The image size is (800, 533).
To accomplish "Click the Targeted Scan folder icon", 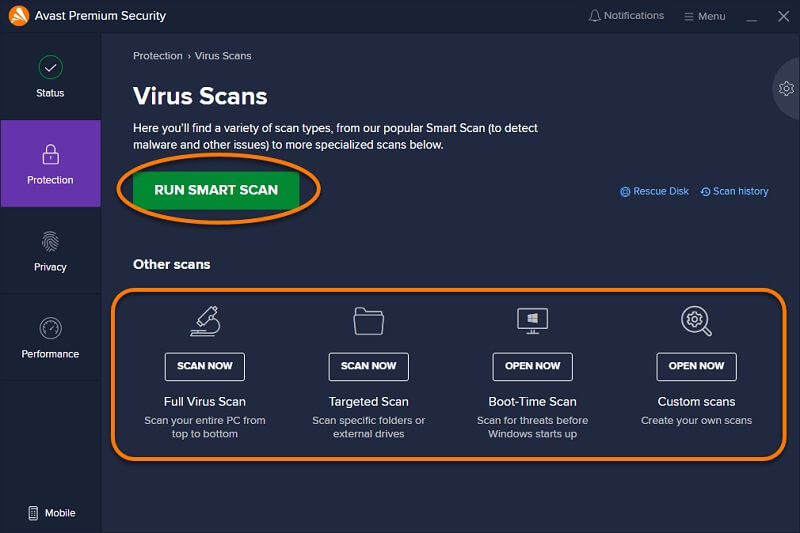I will 368,321.
